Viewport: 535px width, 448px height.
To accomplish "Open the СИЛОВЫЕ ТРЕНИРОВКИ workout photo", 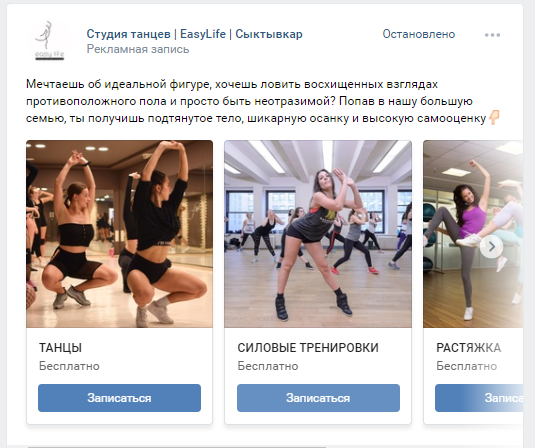I will pyautogui.click(x=318, y=234).
